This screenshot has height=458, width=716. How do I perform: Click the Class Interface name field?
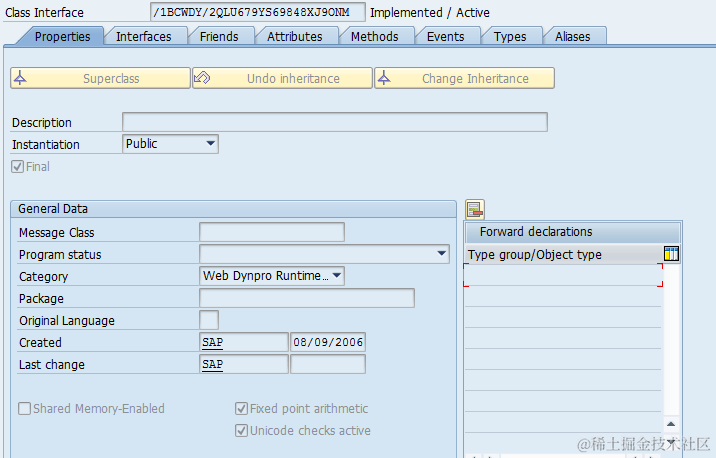click(258, 12)
